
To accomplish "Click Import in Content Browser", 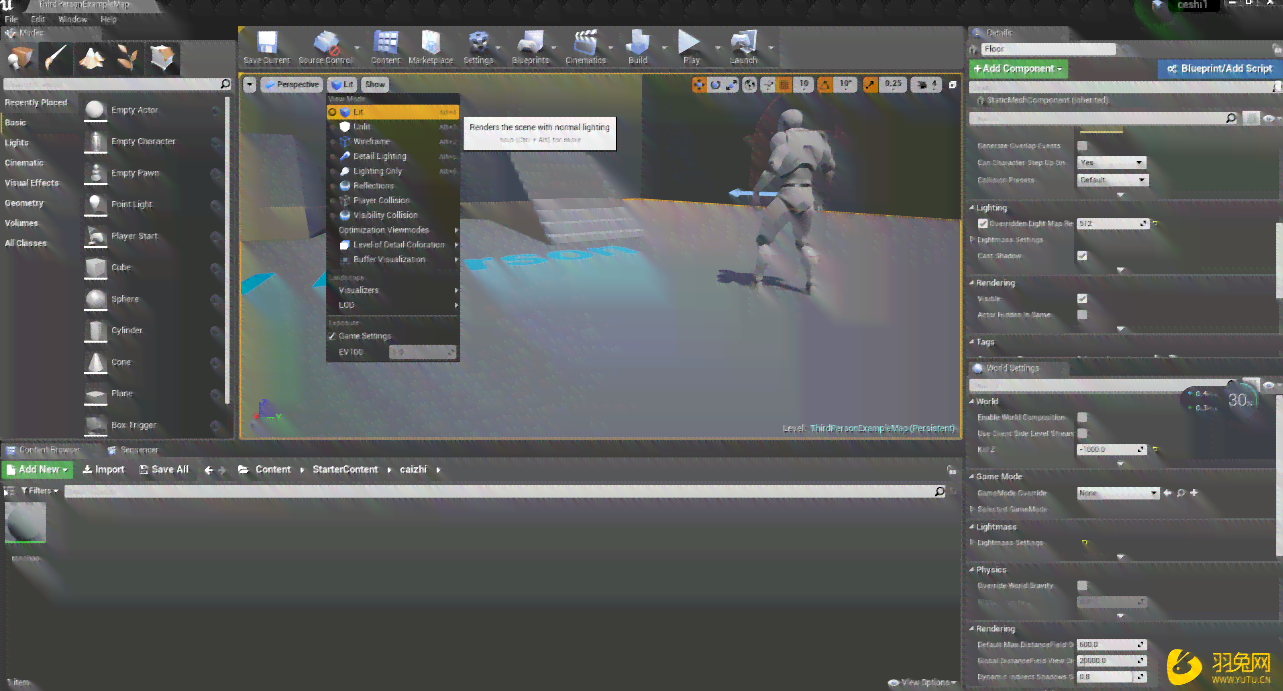I will click(x=104, y=469).
